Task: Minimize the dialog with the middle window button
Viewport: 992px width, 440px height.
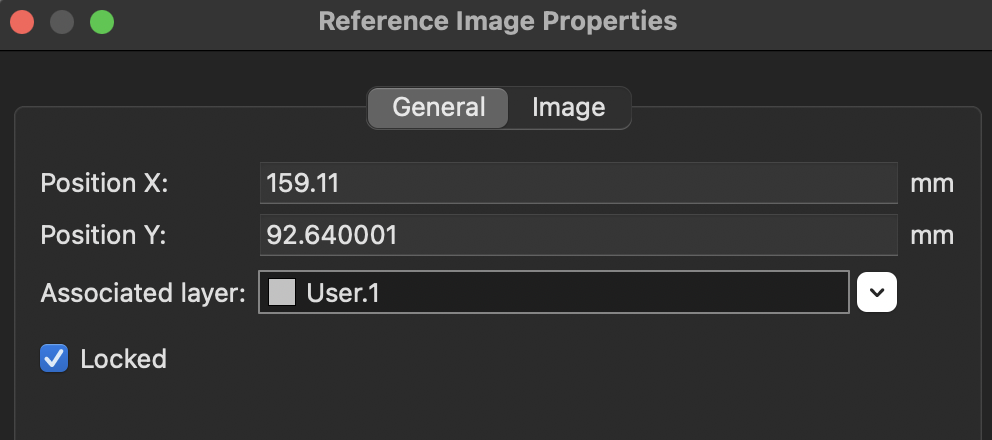Action: click(62, 21)
